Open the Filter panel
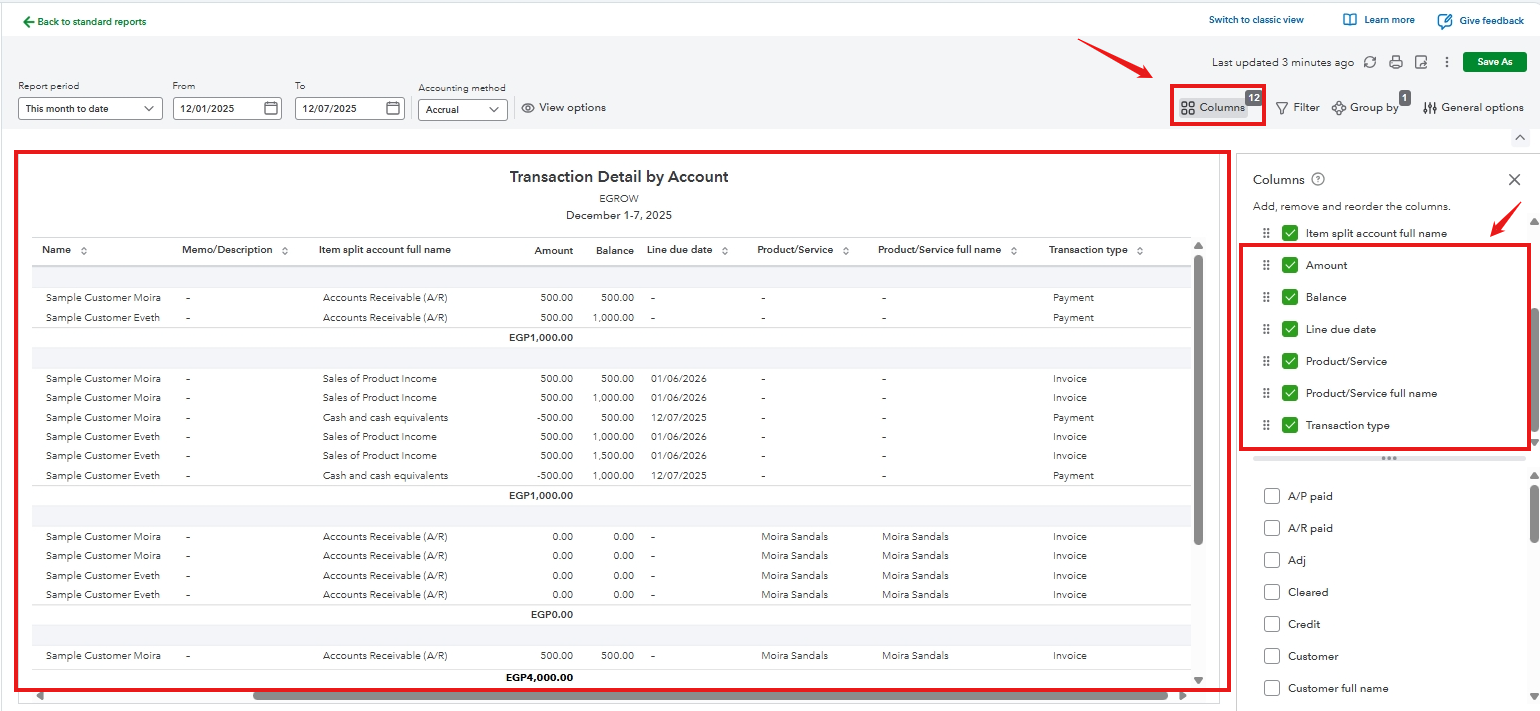This screenshot has width=1540, height=711. point(1298,108)
